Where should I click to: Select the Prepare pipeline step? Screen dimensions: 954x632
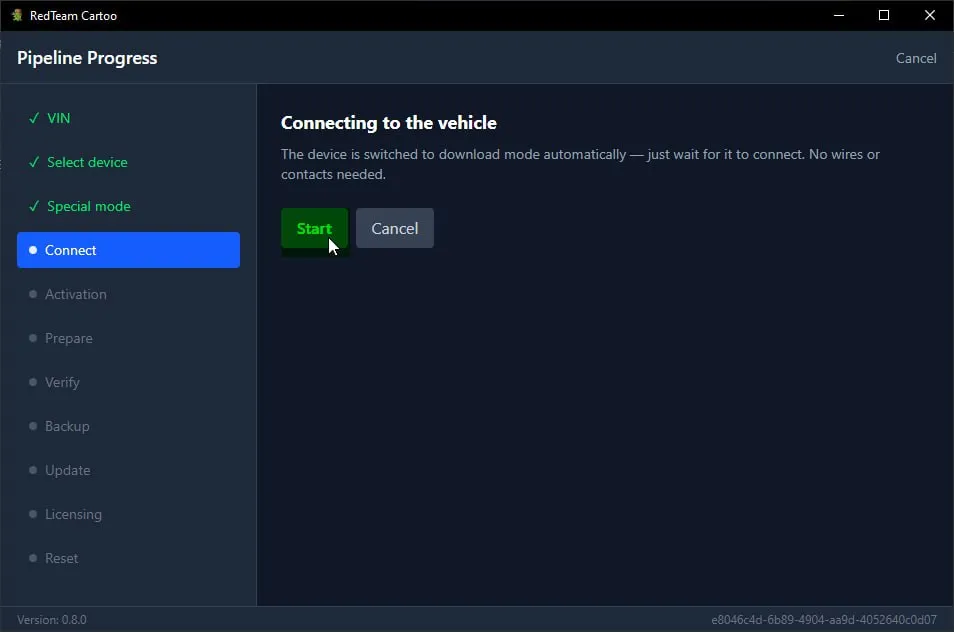tap(128, 338)
